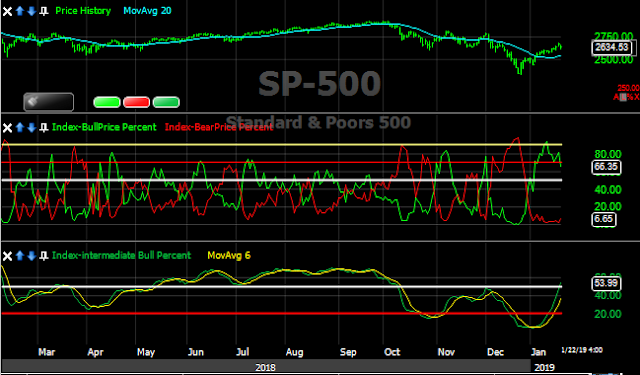Screen dimensions: 640x375
Task: Select the Index-BearPrice Percent label
Action: click(x=219, y=127)
